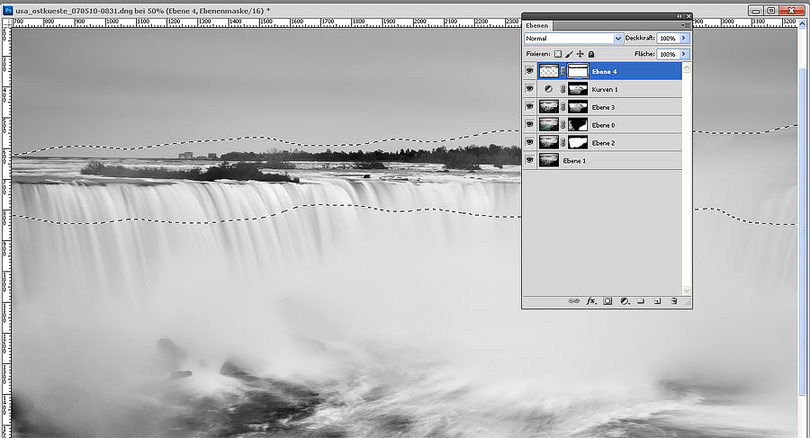Close the document window
The height and width of the screenshot is (438, 810).
click(791, 10)
